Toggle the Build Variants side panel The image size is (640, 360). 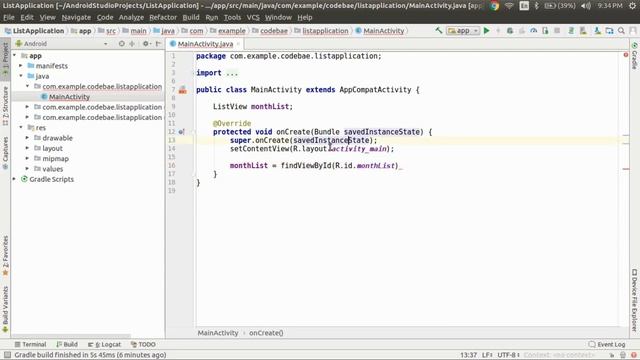5,309
